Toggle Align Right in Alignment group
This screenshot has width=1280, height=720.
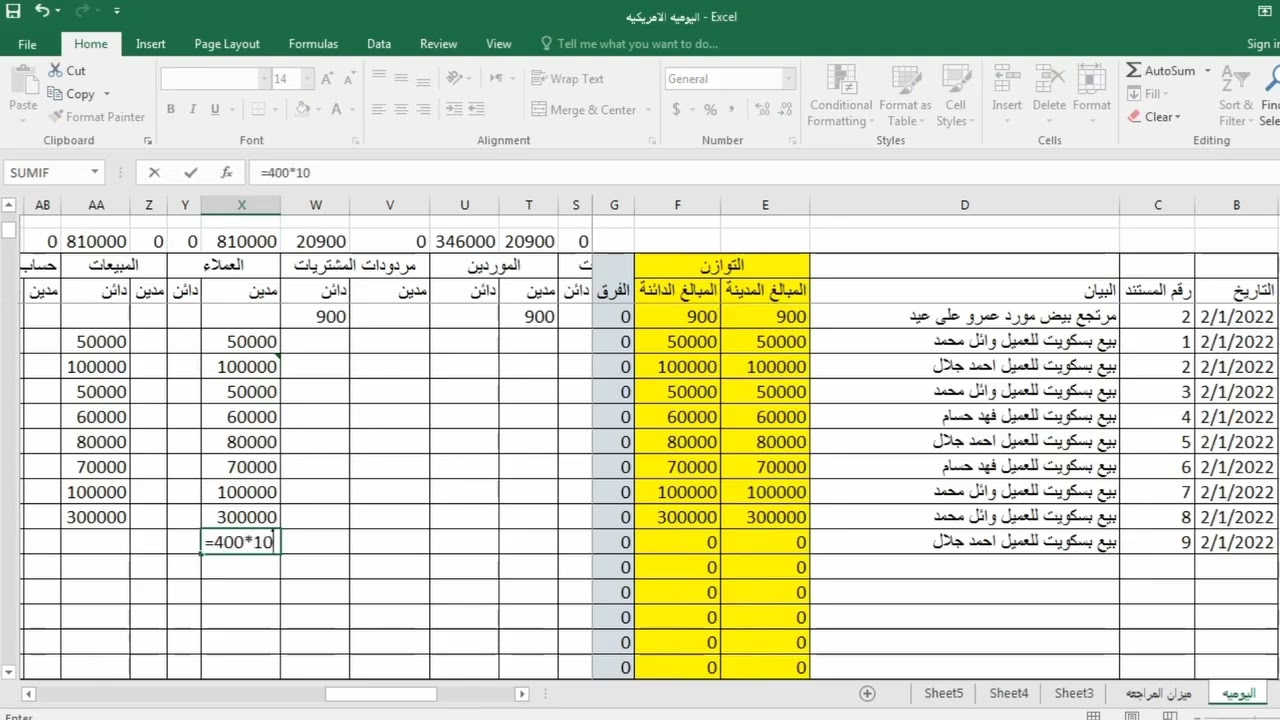[x=424, y=110]
